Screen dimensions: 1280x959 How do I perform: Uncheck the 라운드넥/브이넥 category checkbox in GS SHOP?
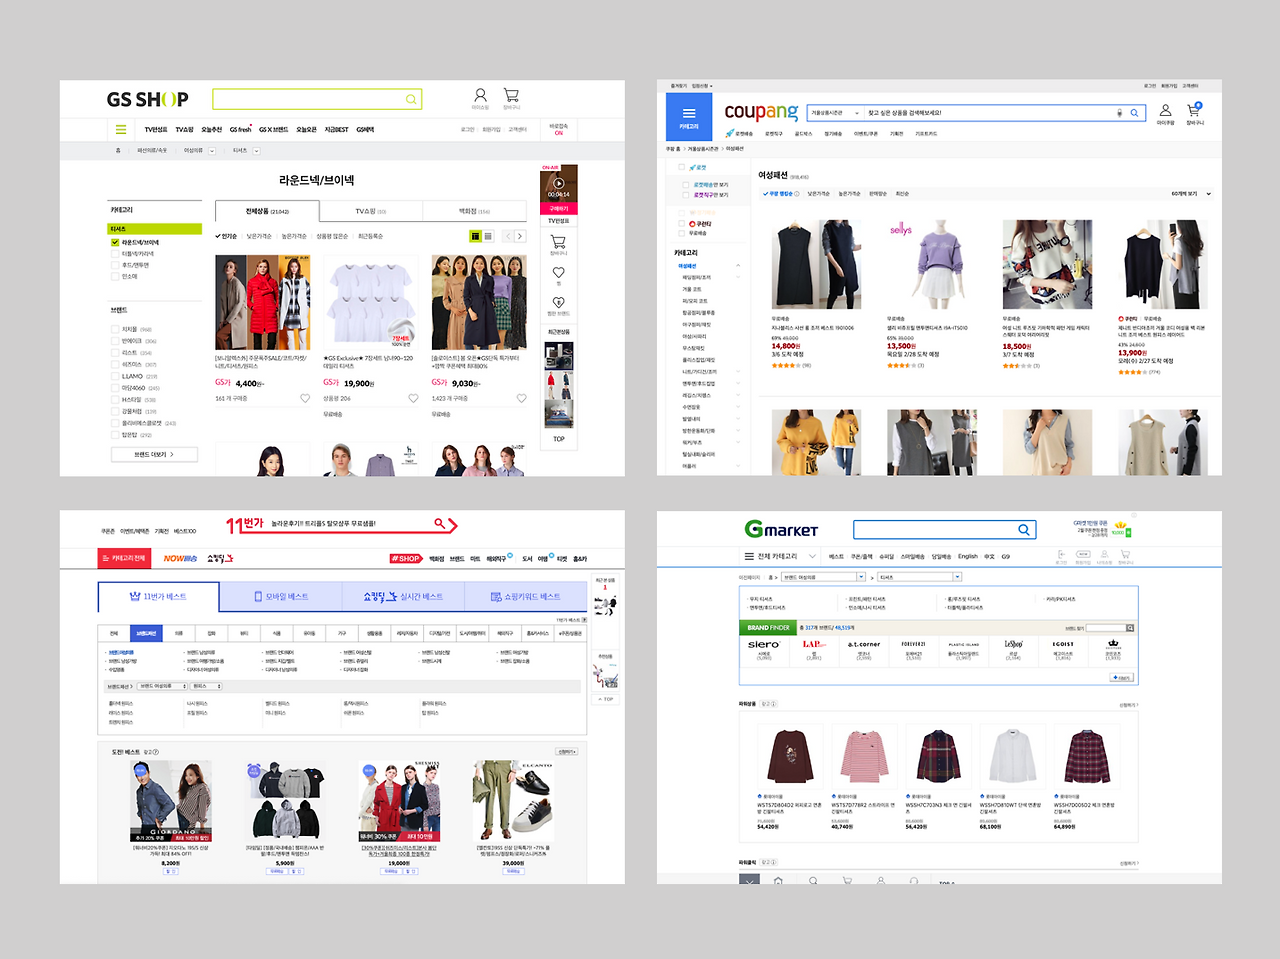pos(115,242)
